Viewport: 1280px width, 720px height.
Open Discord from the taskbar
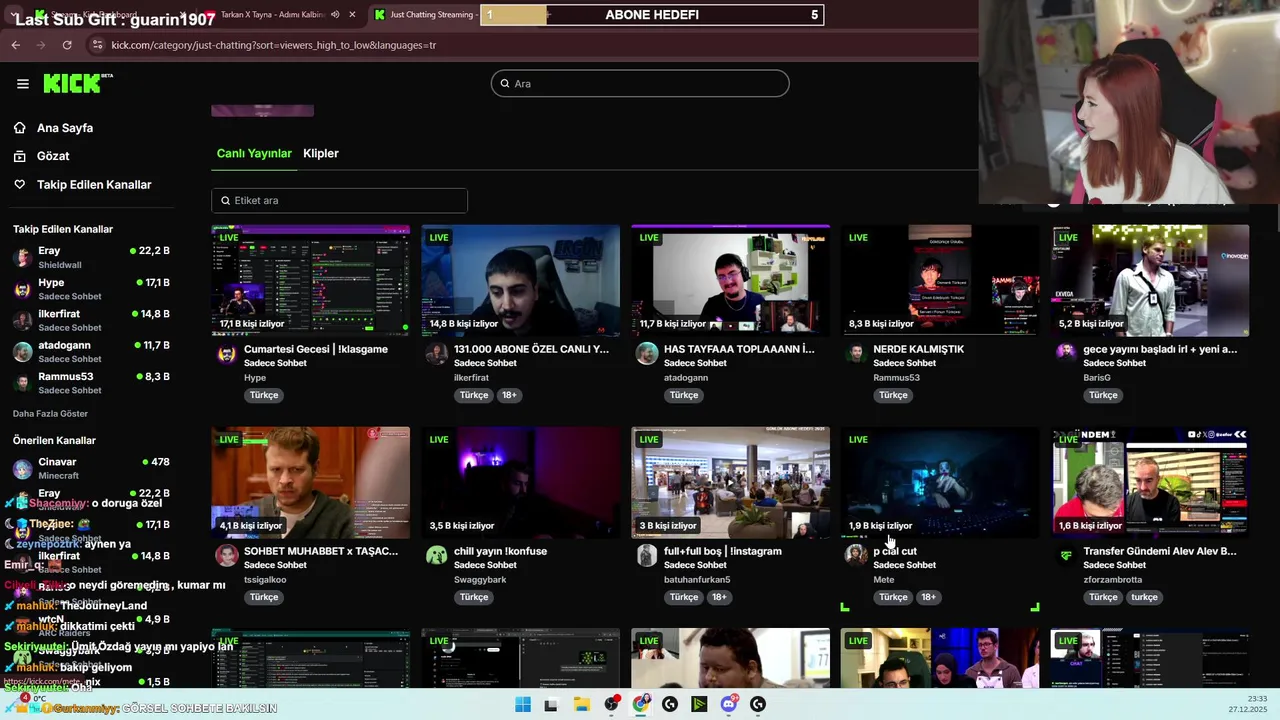tap(729, 705)
